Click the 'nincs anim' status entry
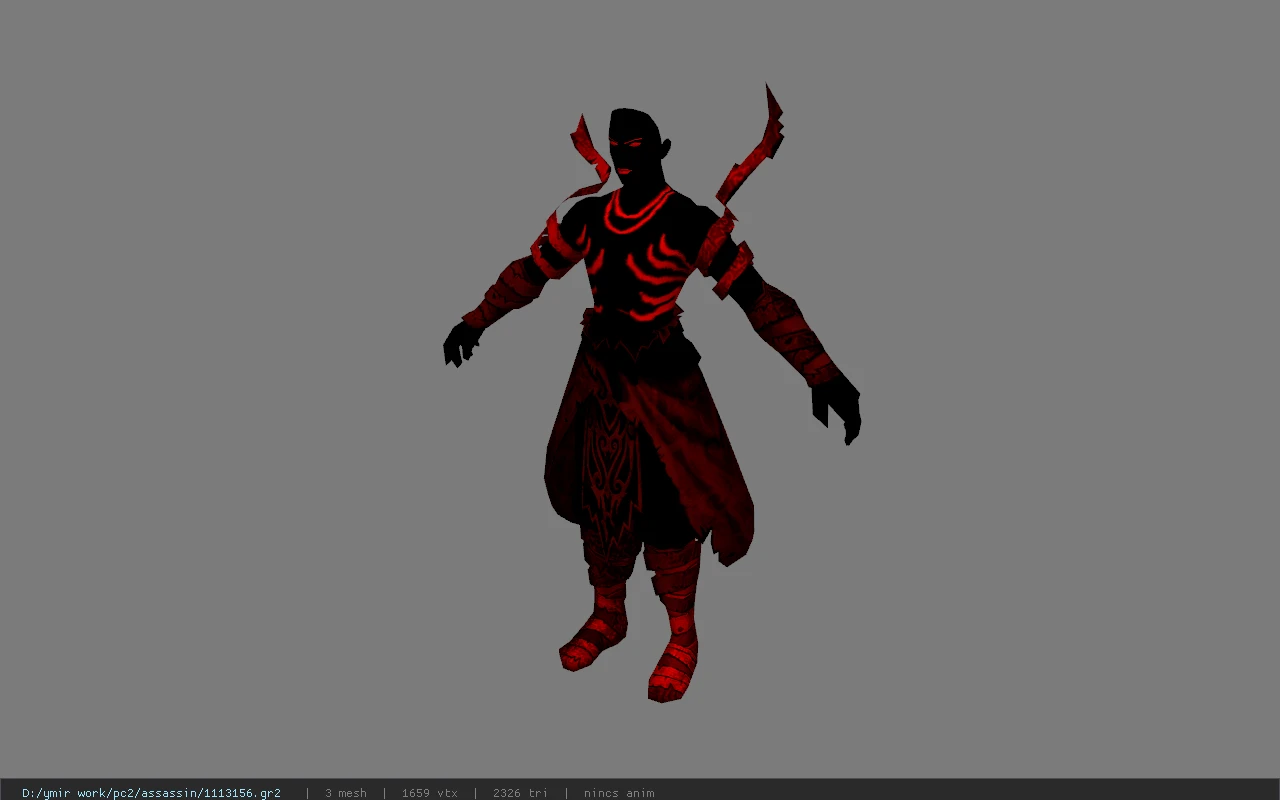This screenshot has width=1280, height=800. pos(619,793)
